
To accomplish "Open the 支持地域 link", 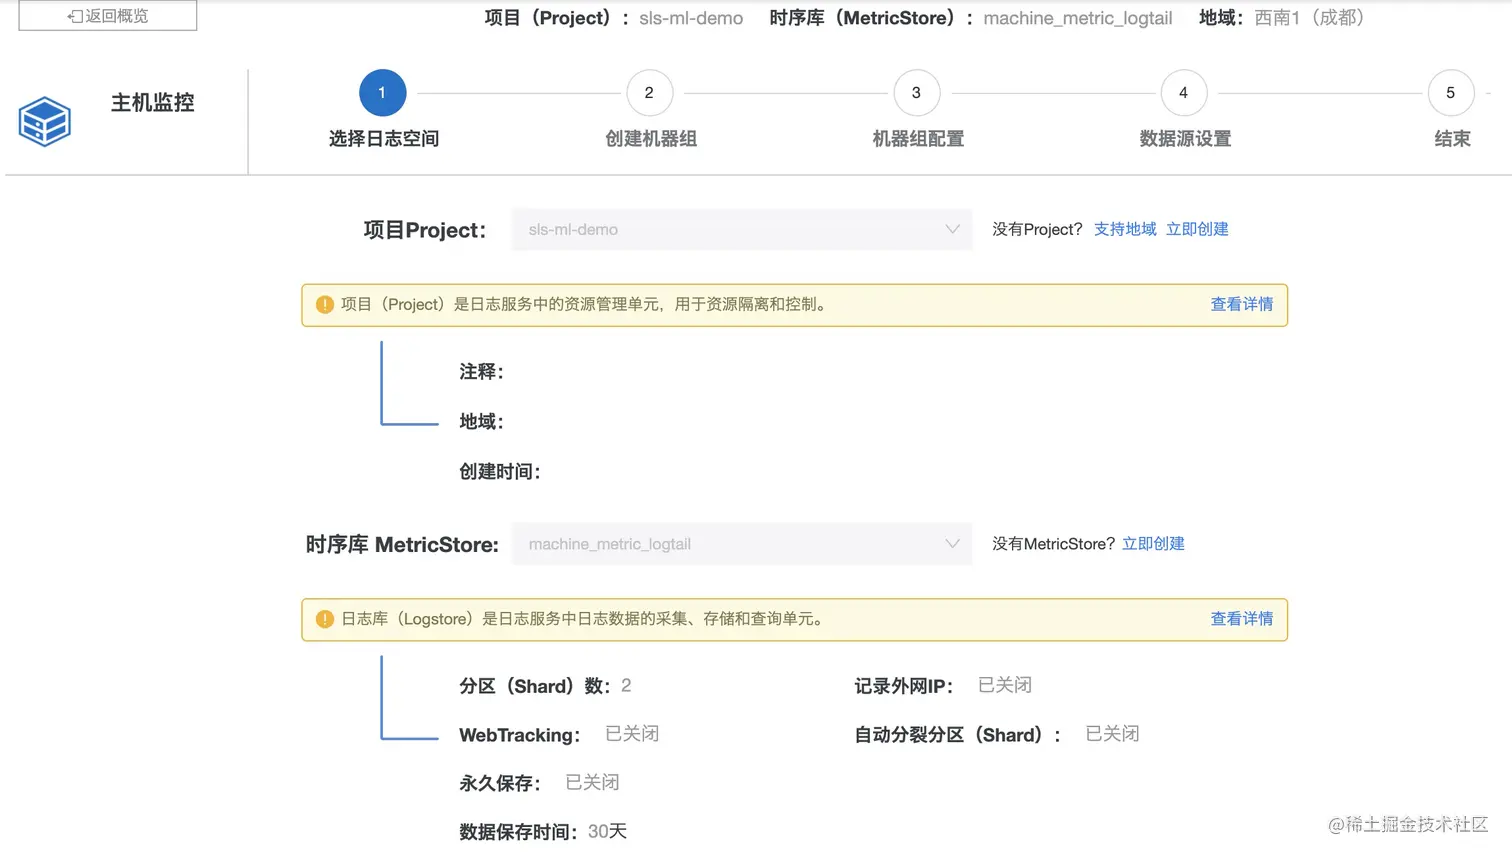I will coord(1125,229).
